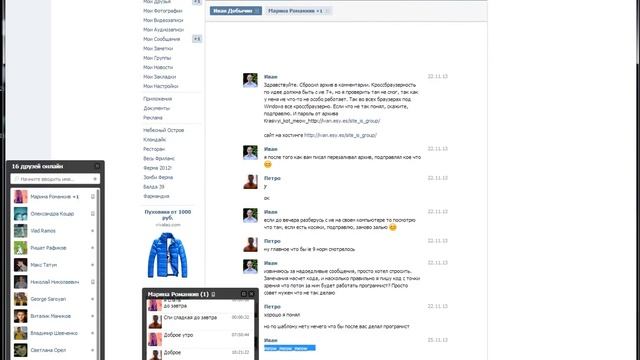Click Петро's name above 'ну главное' message
Viewport: 640px width, 360px height.
(x=272, y=241)
